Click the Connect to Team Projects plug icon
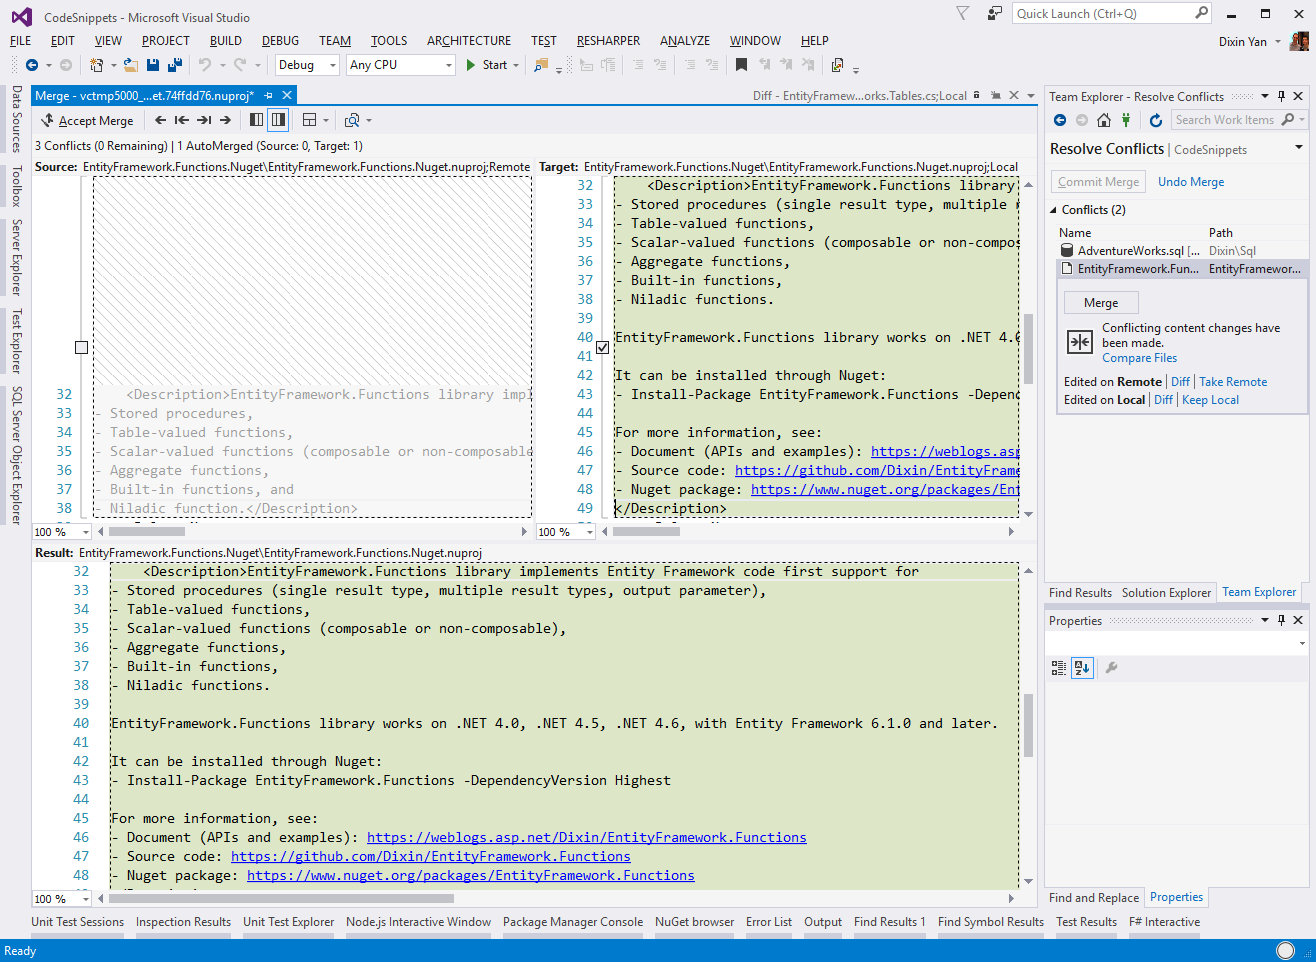 [x=1126, y=120]
